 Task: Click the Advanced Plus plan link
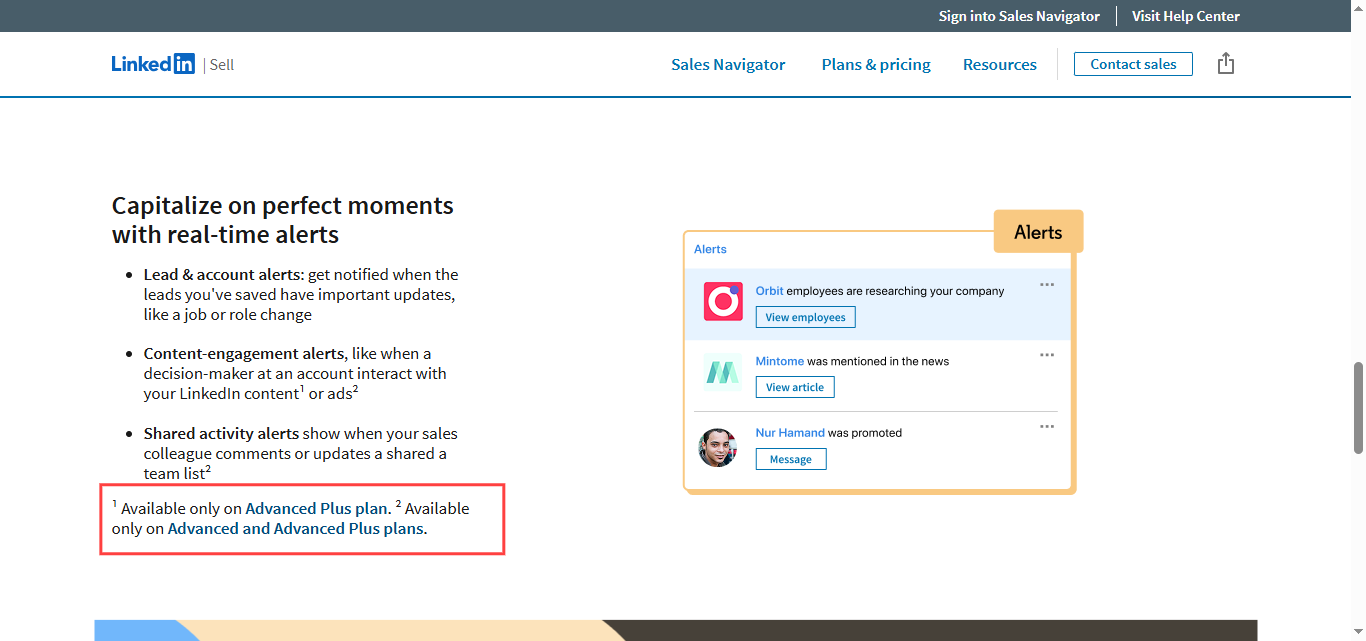(x=316, y=508)
